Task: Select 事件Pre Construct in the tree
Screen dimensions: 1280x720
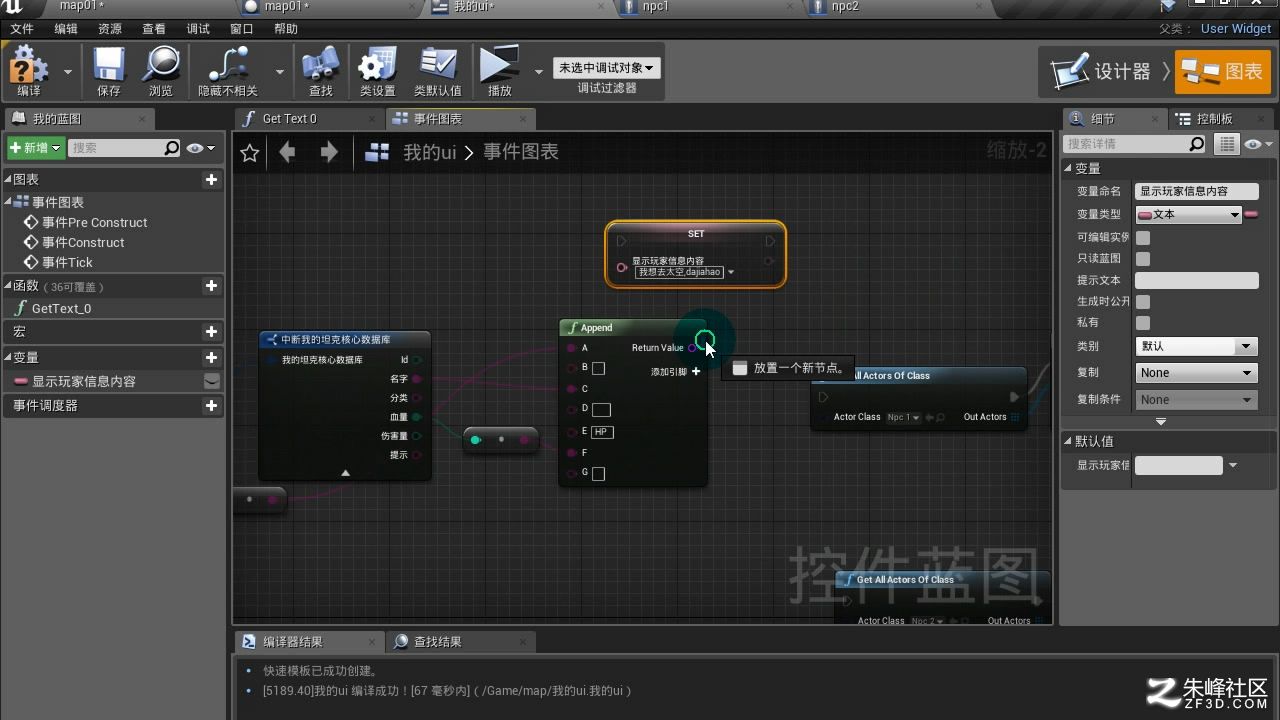Action: [x=94, y=223]
